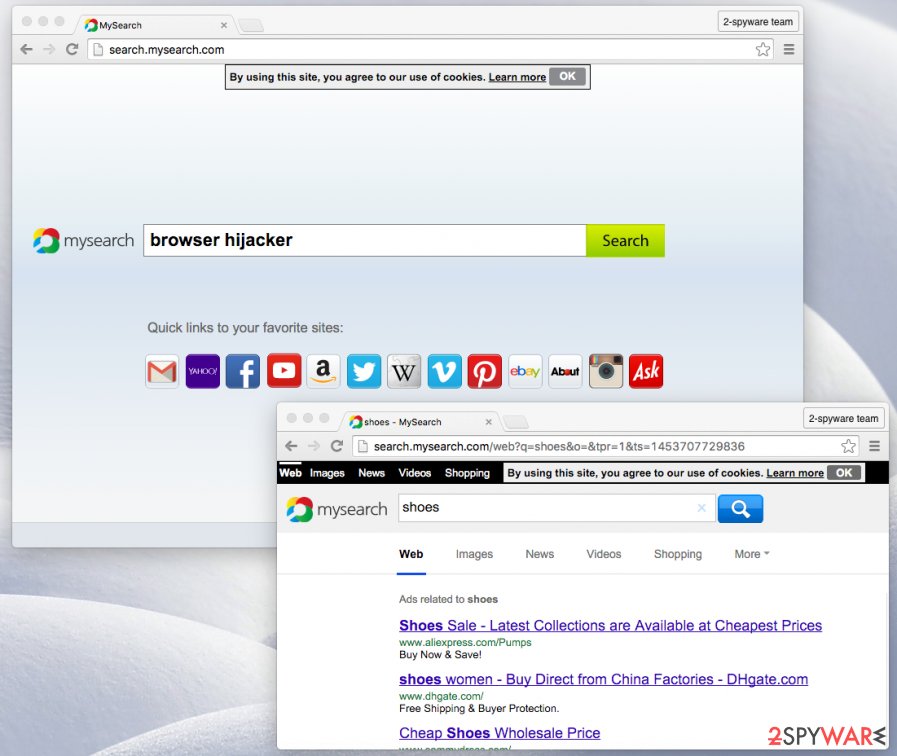Switch to the Images results tab below the search box
The height and width of the screenshot is (756, 897).
tap(474, 554)
